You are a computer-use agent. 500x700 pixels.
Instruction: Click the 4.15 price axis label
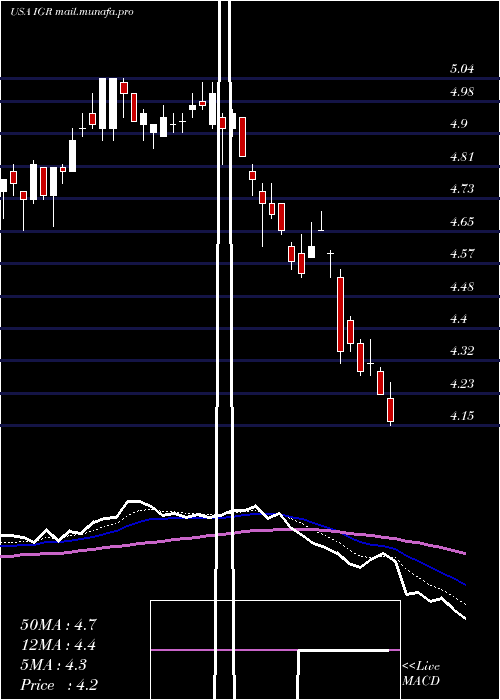pyautogui.click(x=462, y=416)
